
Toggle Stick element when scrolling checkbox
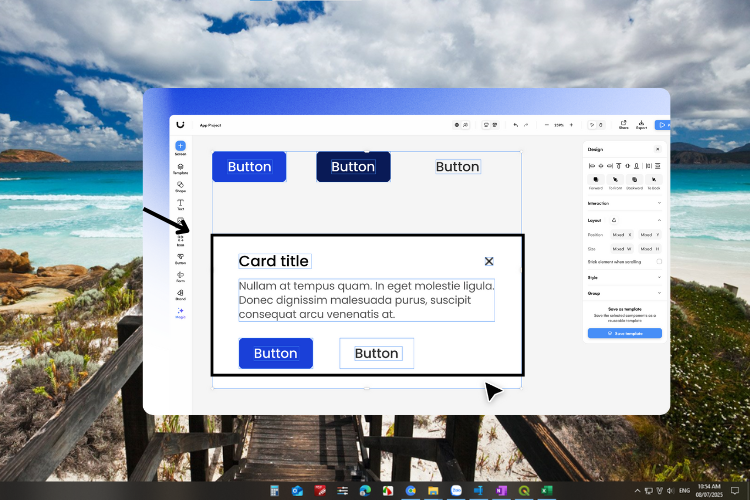tap(659, 262)
